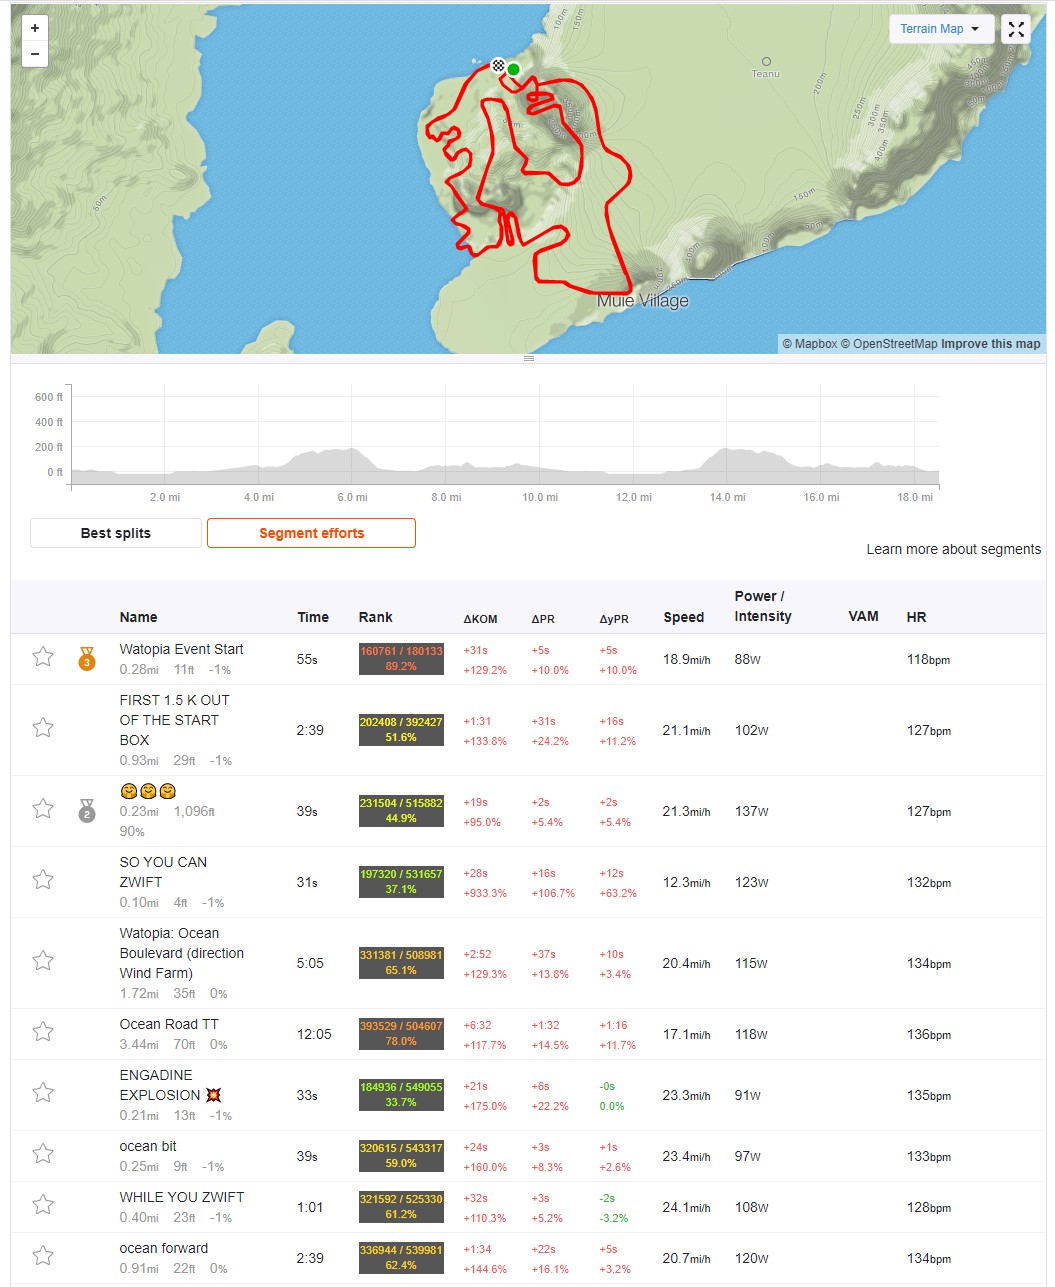Viewport: 1055px width, 1287px height.
Task: Open the Mapbox attribution link
Action: coord(809,344)
